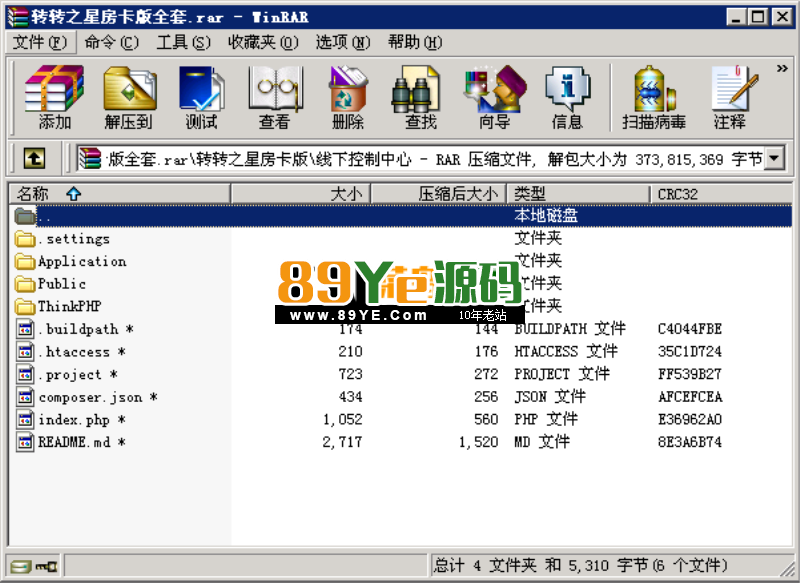Screen dimensions: 800x583
Task: Click the 注释 (Comment) toolbar icon
Action: click(734, 88)
